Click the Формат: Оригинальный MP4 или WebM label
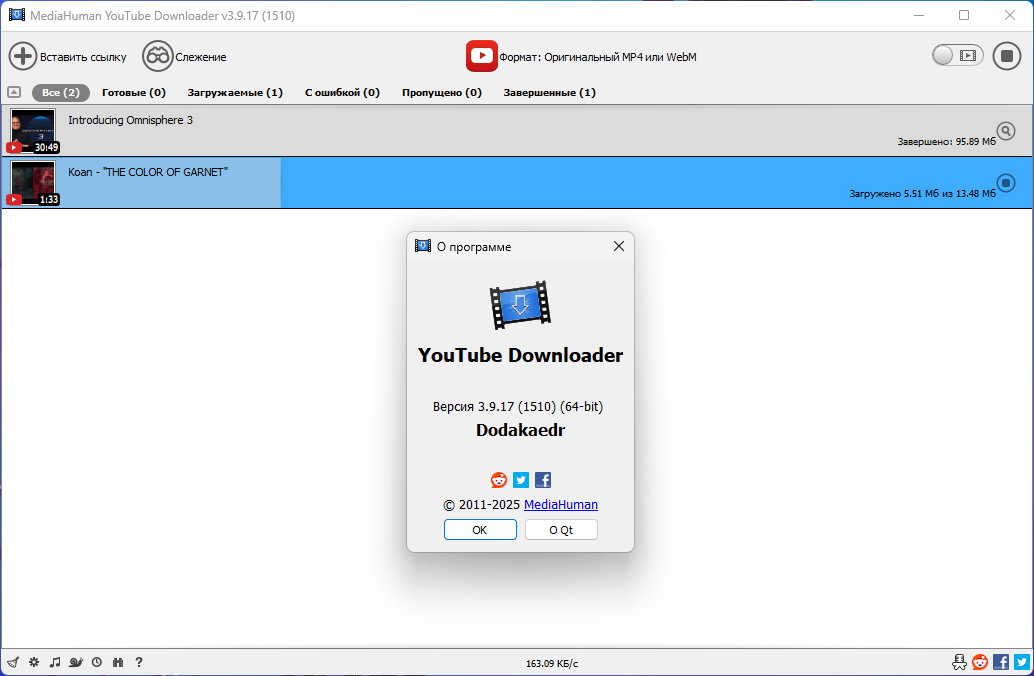1034x676 pixels. point(597,57)
